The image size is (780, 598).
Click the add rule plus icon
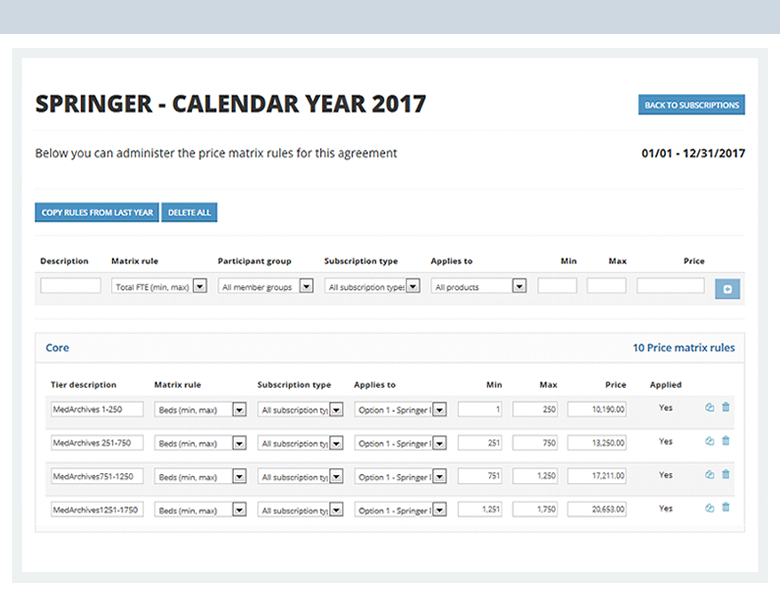727,289
